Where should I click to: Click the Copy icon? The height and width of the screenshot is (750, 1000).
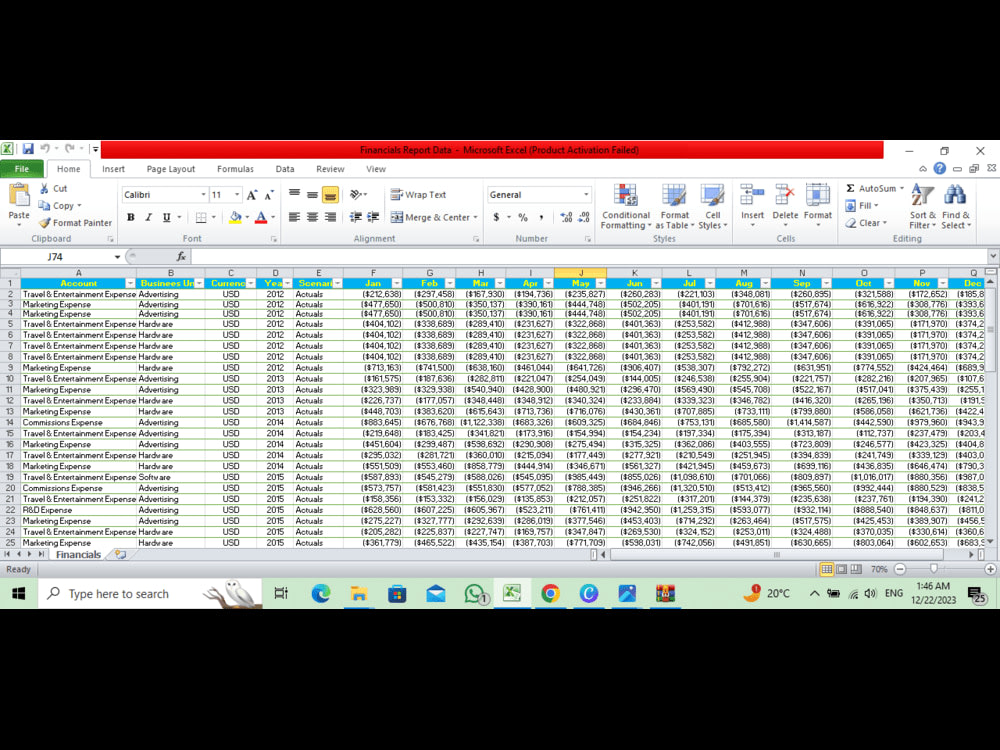(x=44, y=205)
